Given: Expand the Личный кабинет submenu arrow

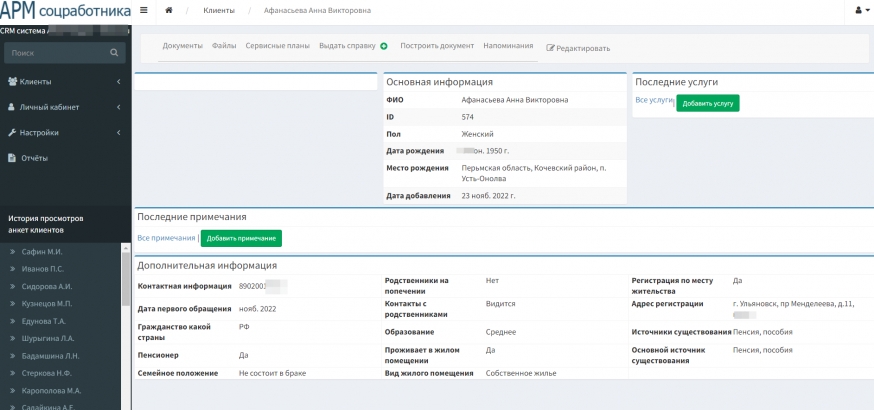Looking at the screenshot, I should point(119,108).
